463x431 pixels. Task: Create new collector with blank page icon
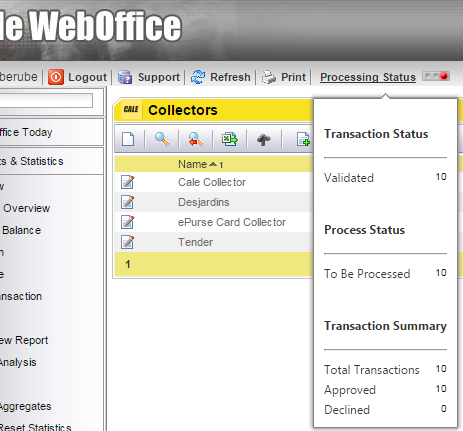128,139
